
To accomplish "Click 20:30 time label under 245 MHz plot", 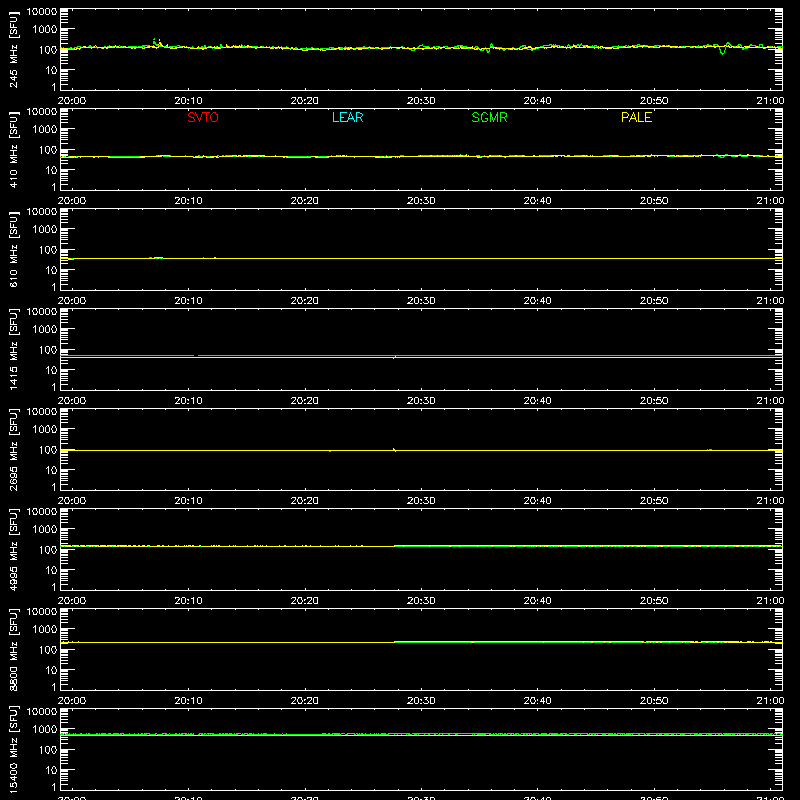I will pyautogui.click(x=421, y=101).
